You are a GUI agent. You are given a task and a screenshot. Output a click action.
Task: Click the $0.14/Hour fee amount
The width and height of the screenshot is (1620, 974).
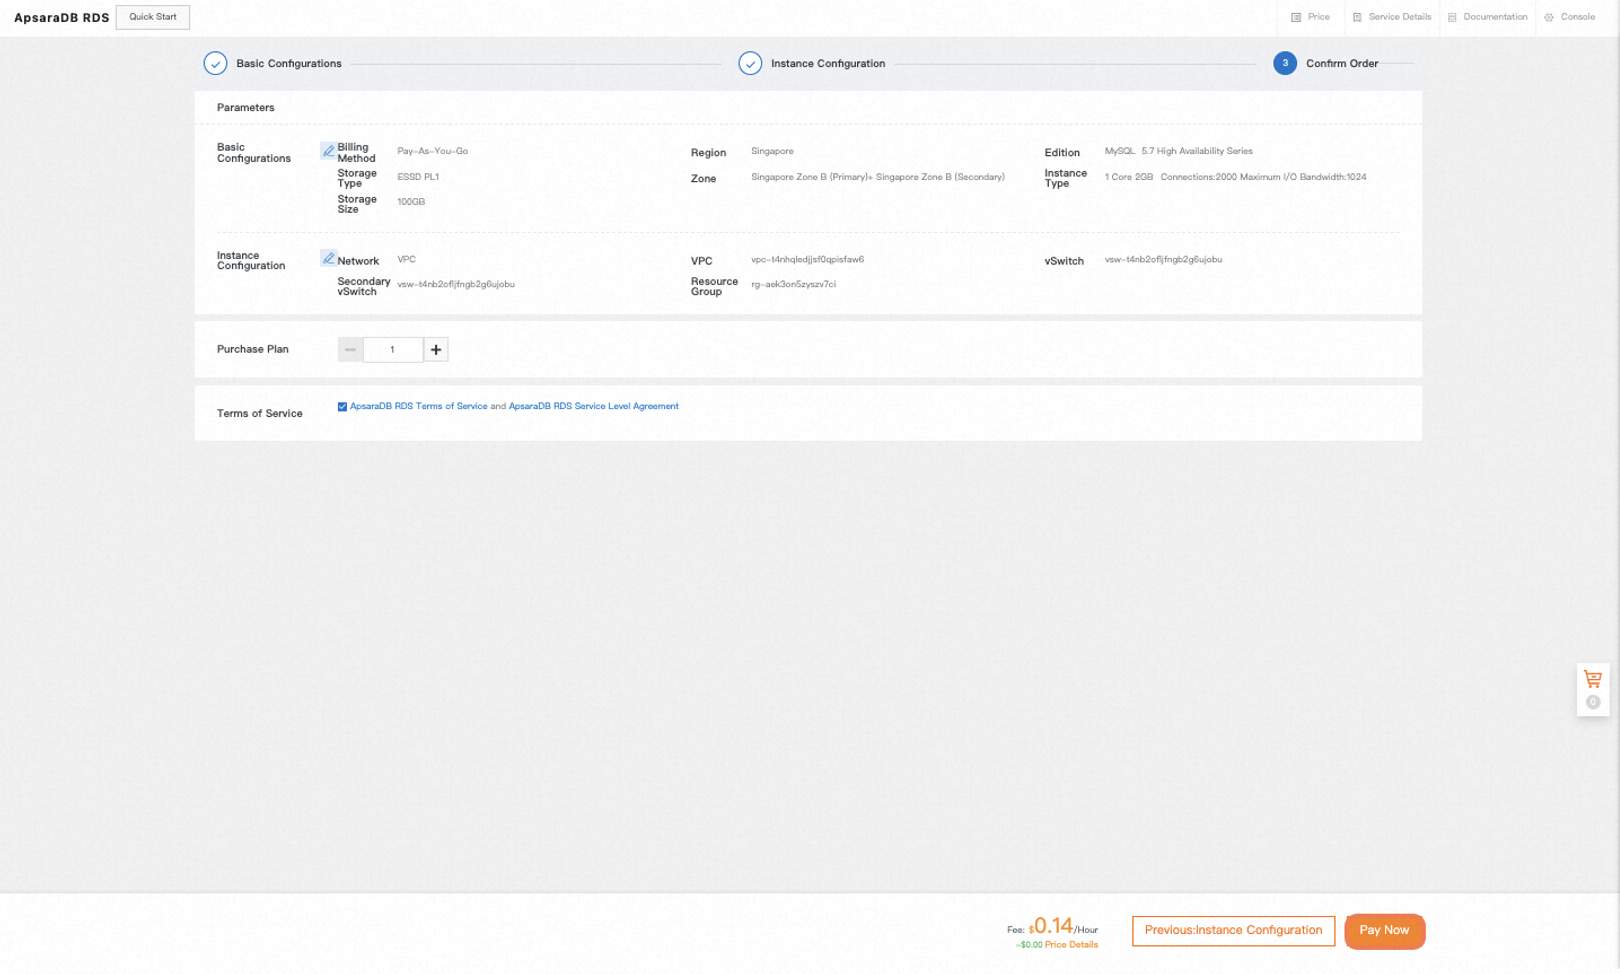(x=1063, y=927)
